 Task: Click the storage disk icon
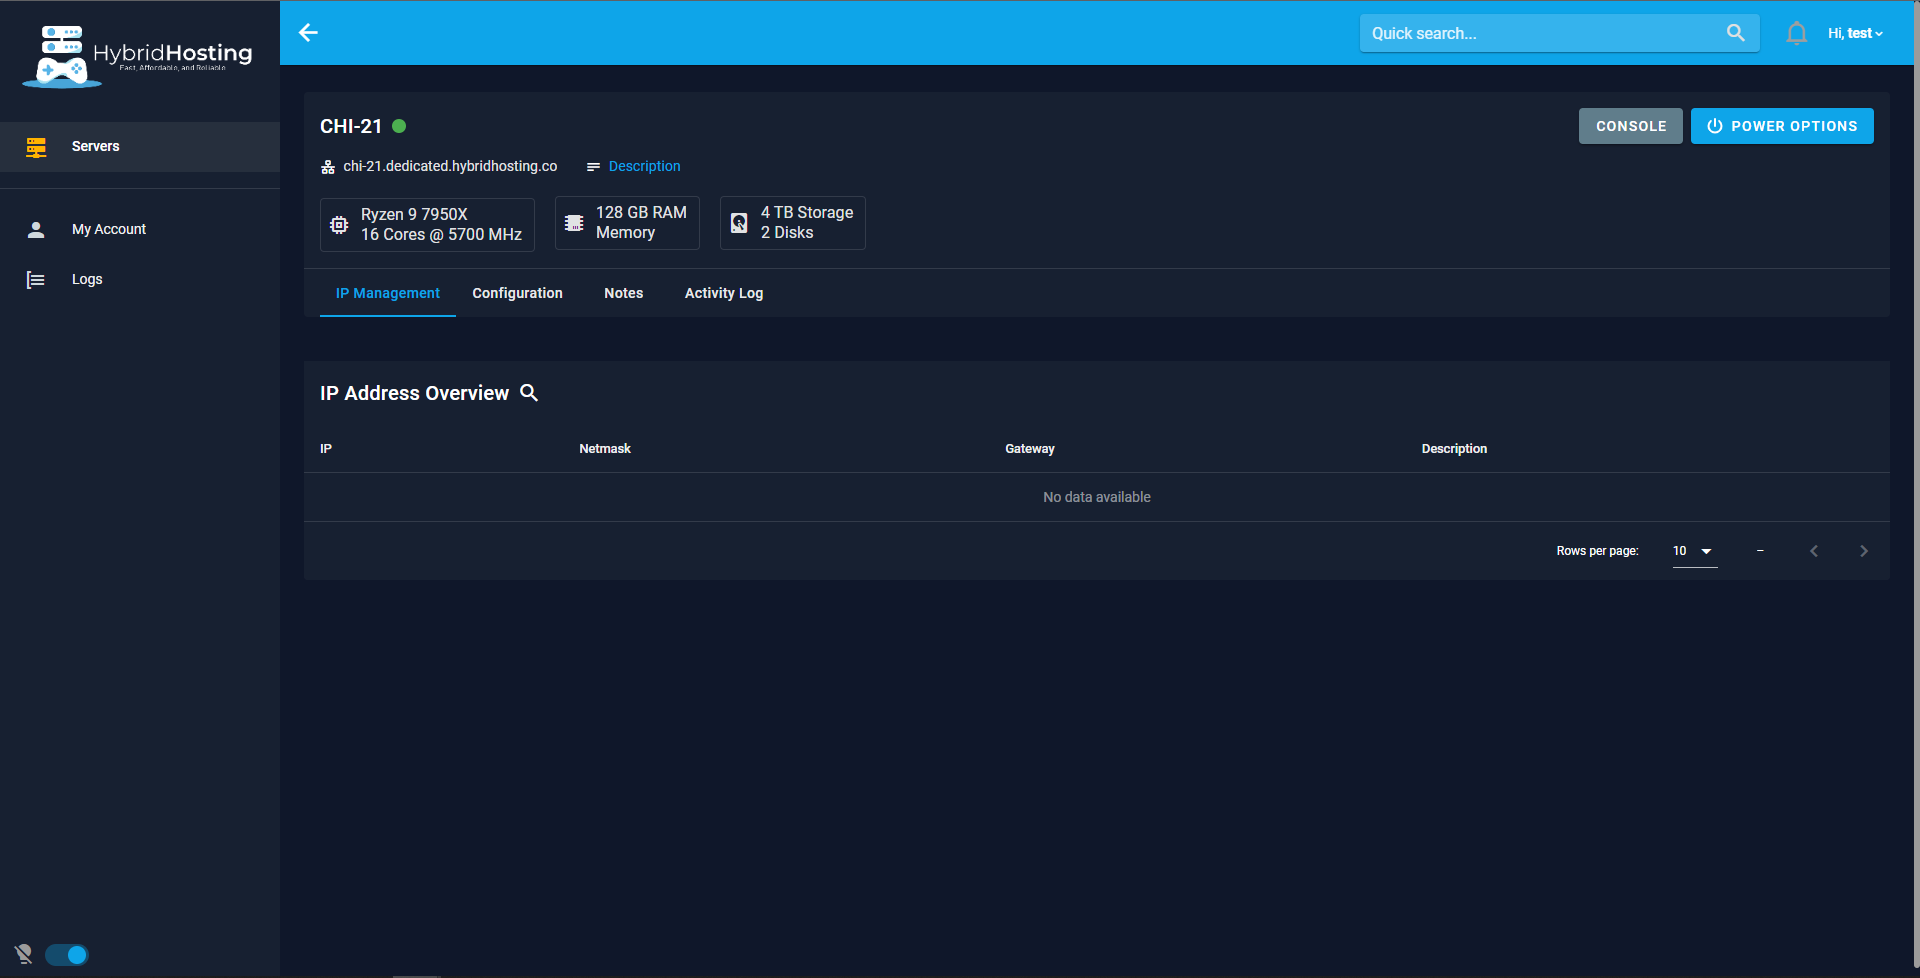[x=739, y=223]
